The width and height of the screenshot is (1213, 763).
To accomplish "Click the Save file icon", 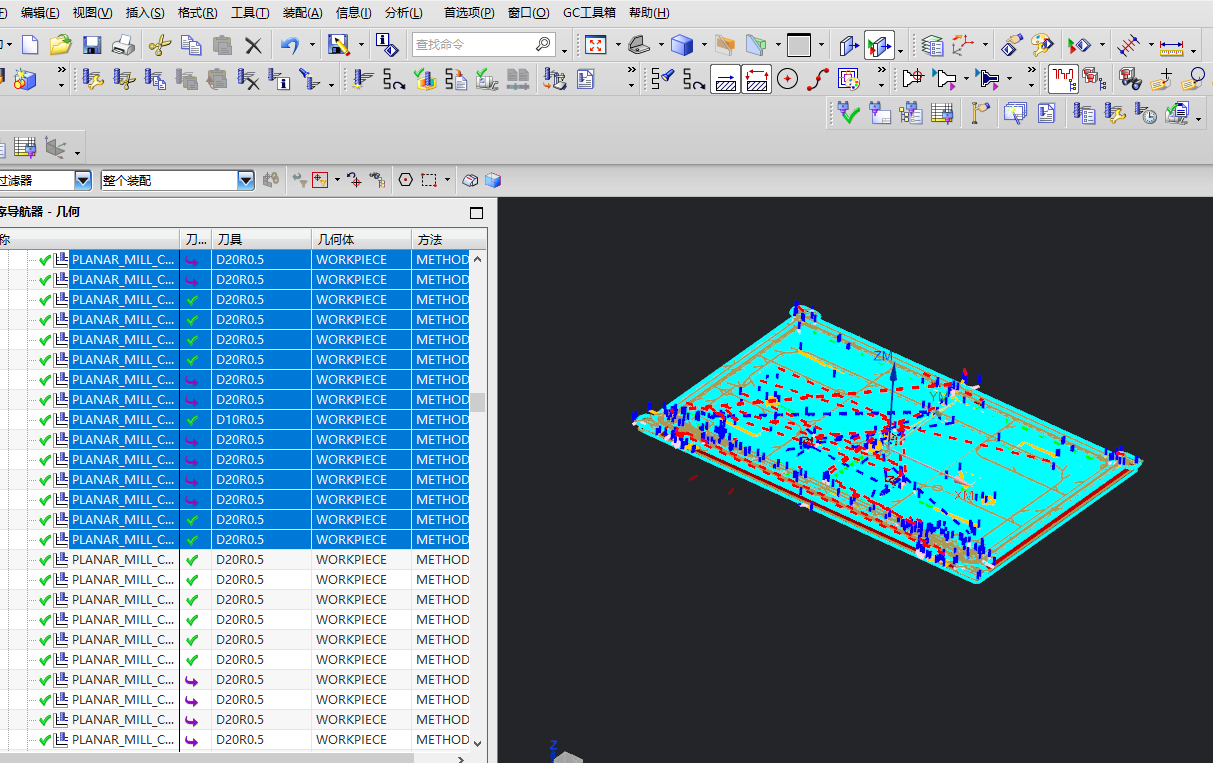I will coord(92,45).
